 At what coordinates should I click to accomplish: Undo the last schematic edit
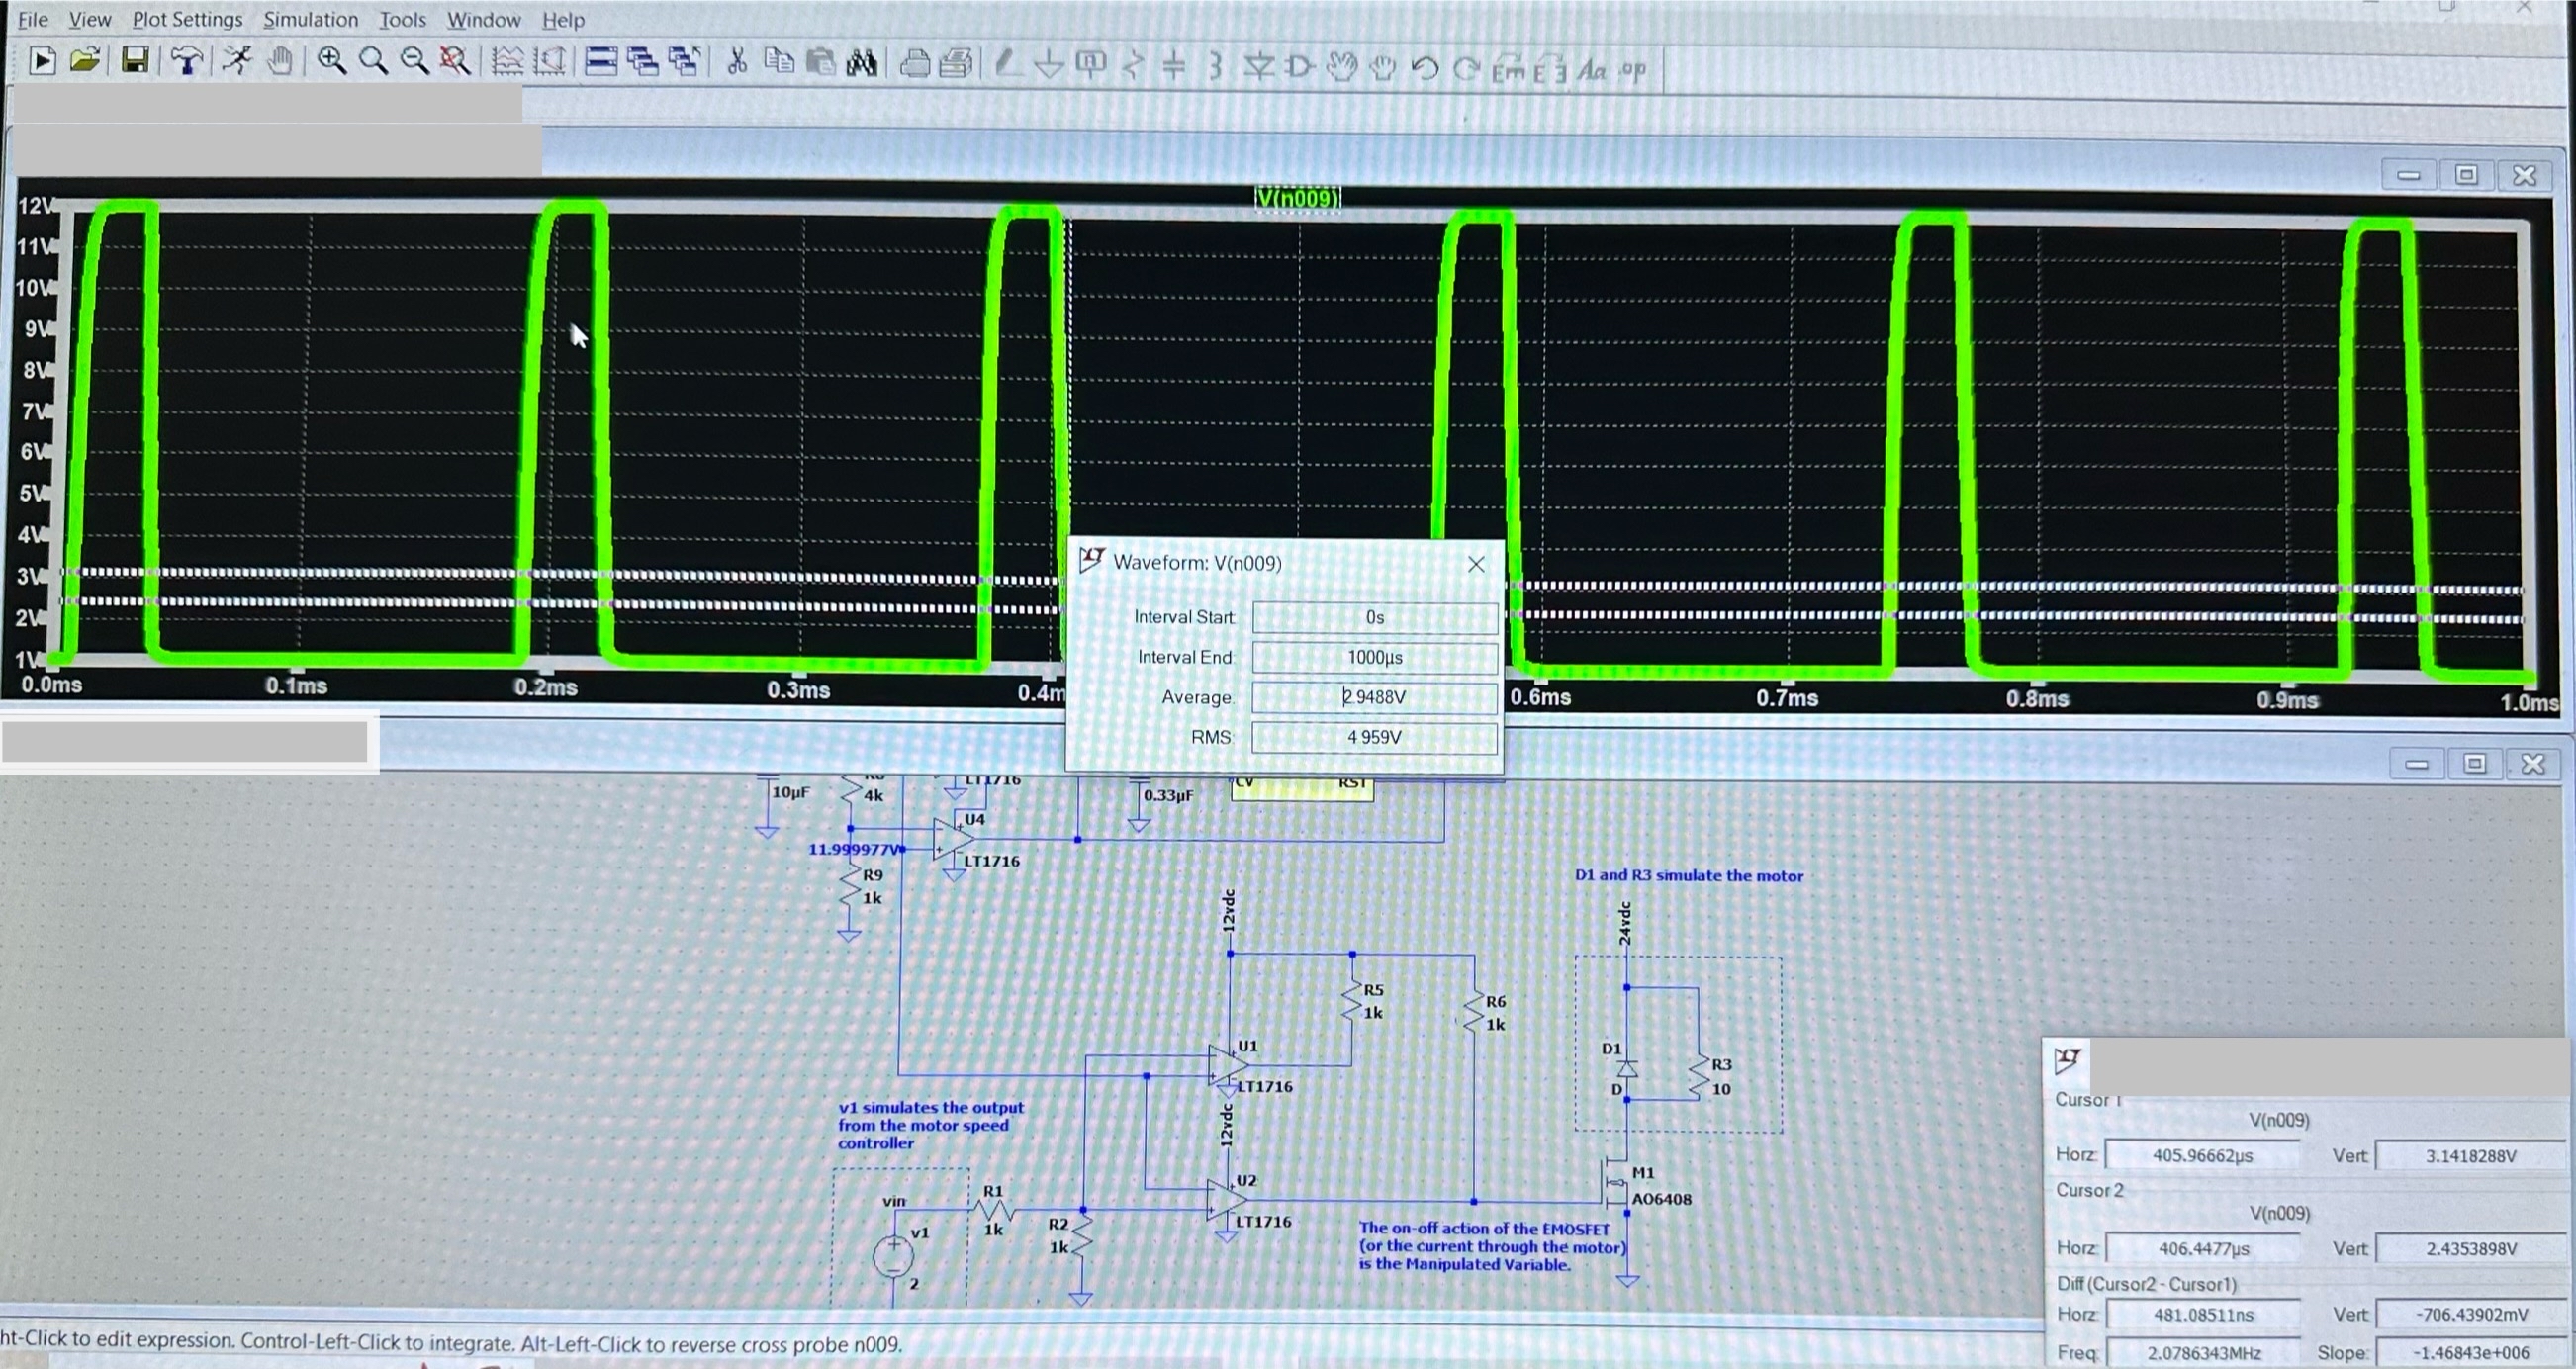click(x=1425, y=68)
